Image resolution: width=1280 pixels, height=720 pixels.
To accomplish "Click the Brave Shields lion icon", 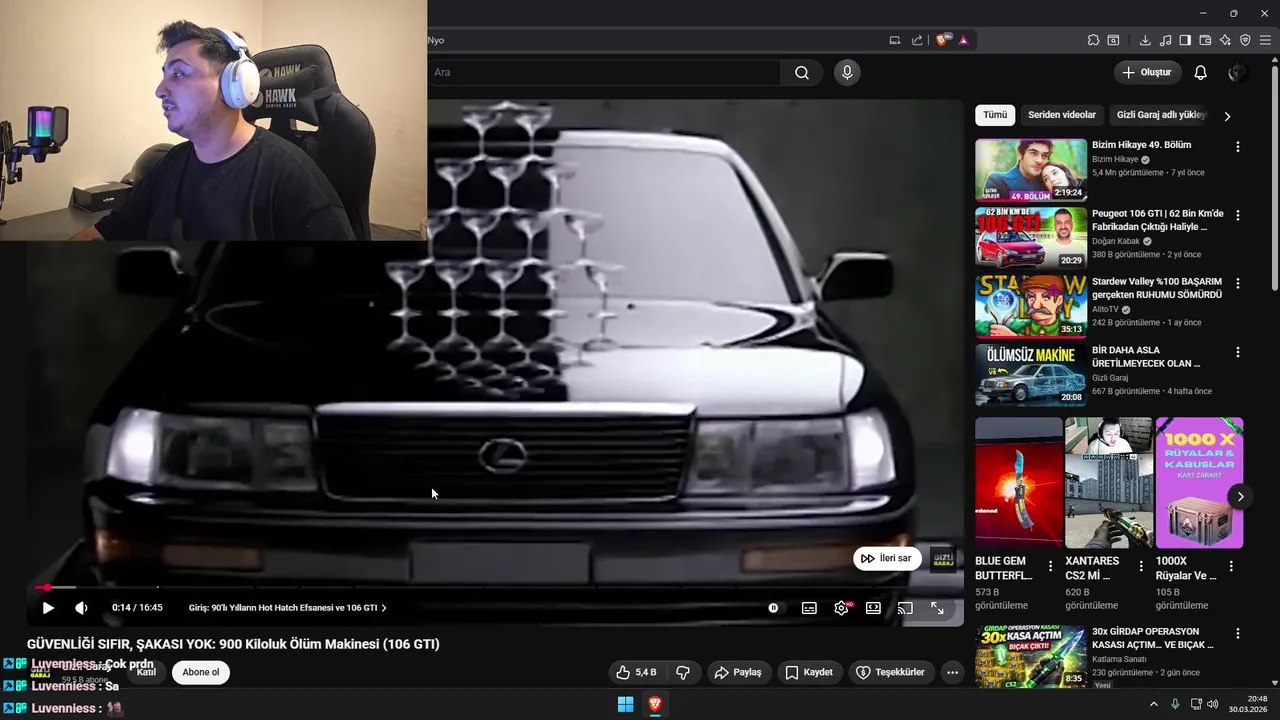I will click(942, 40).
